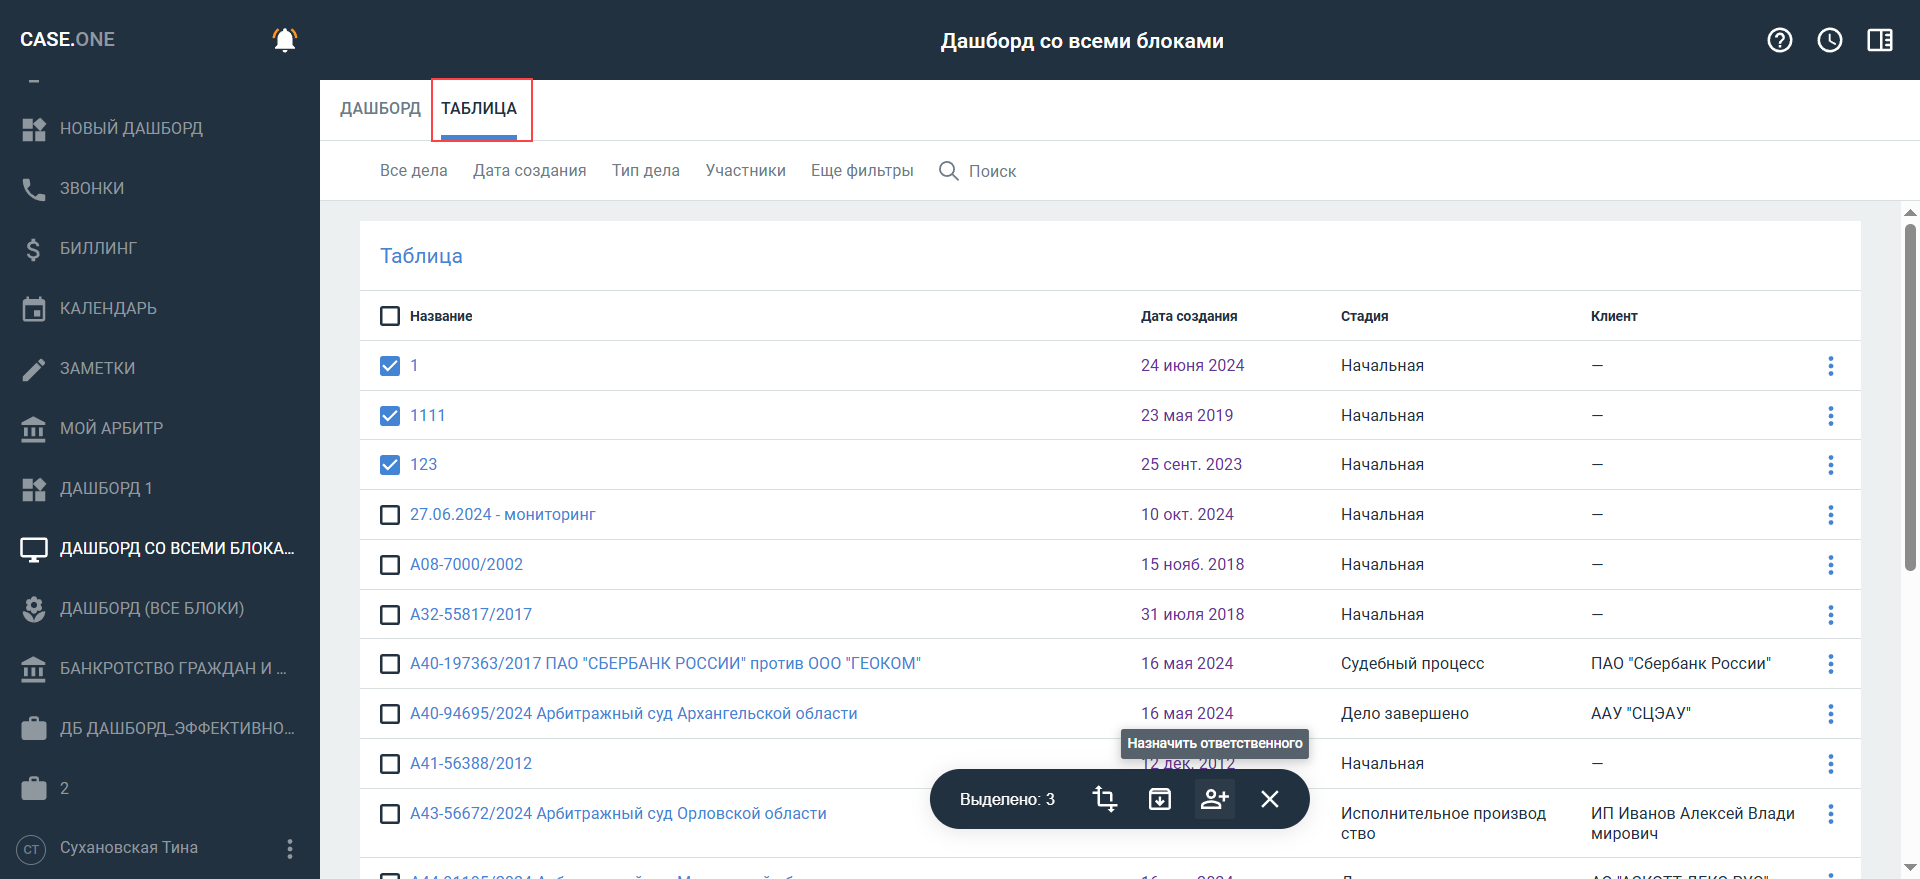Open row menu for А43-56672/2024 case
The image size is (1920, 879).
tap(1831, 814)
